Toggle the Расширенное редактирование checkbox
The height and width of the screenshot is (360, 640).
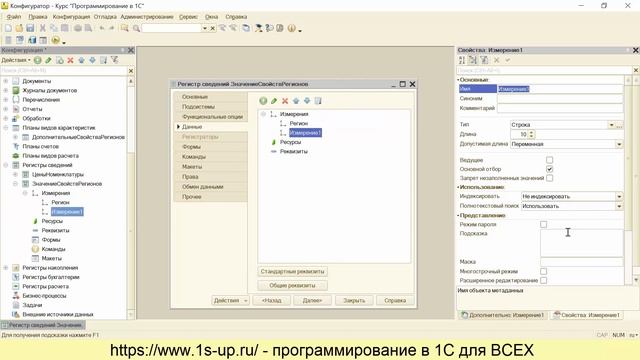[543, 280]
